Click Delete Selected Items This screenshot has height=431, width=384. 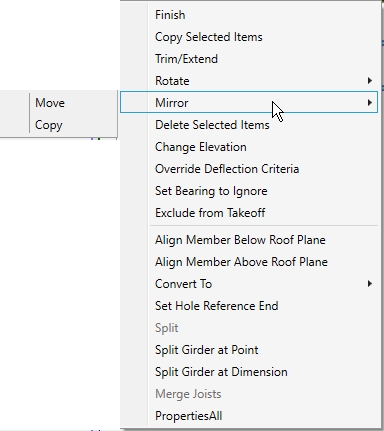(249, 125)
